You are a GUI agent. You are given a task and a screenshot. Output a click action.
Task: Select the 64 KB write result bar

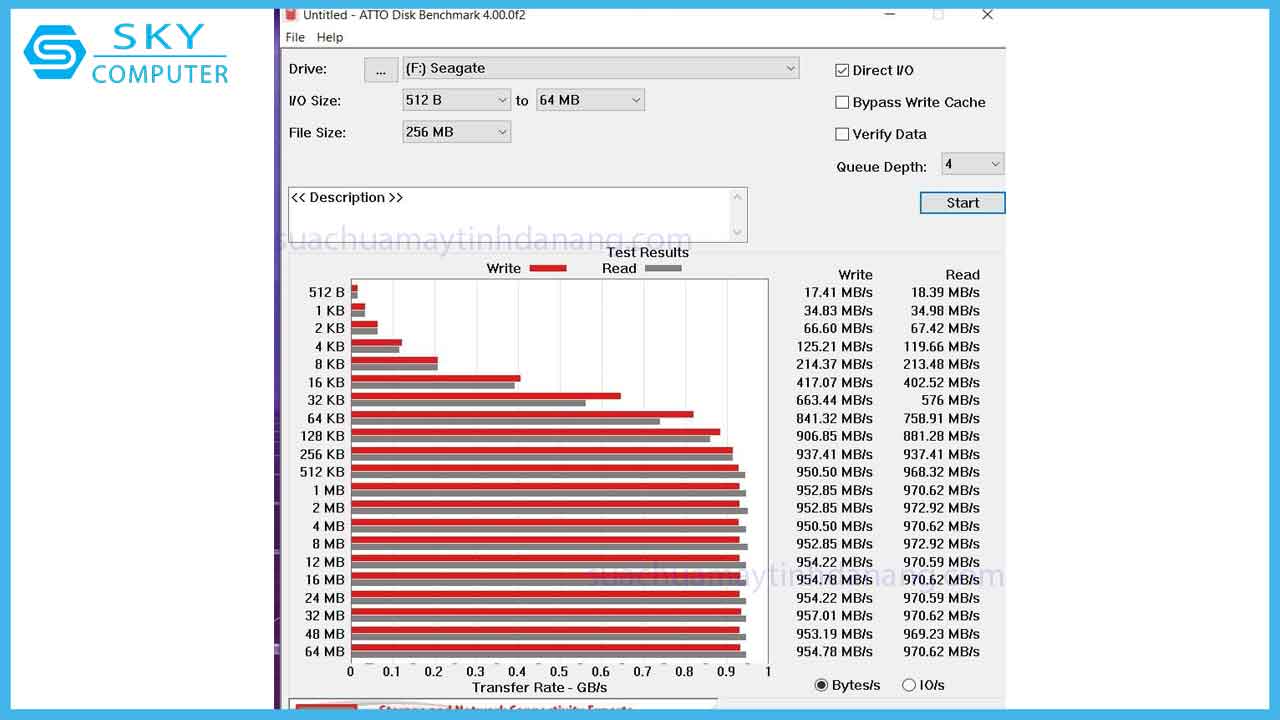click(520, 413)
